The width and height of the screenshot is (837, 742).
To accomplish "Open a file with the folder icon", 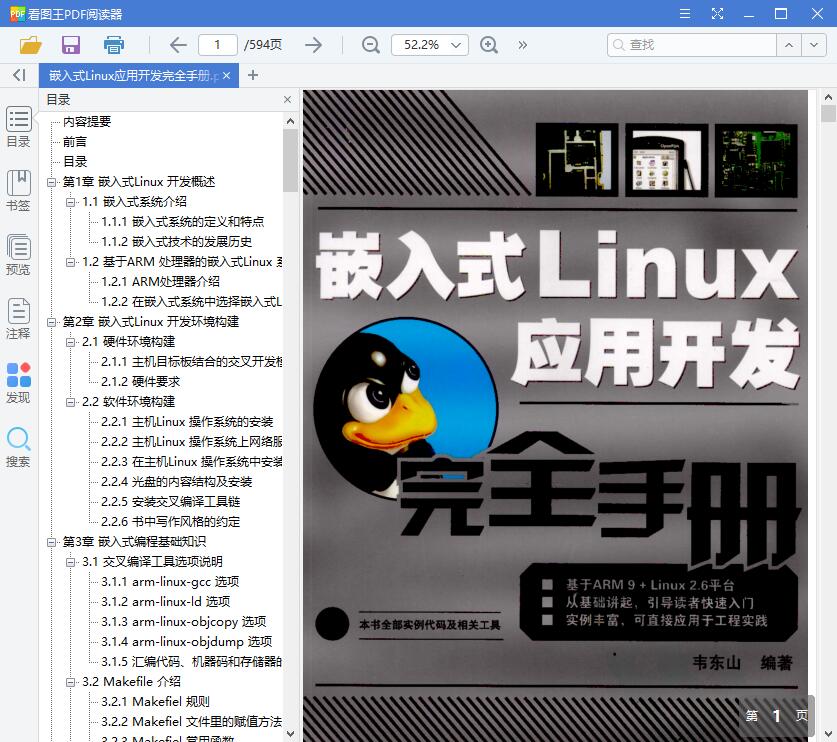I will (30, 45).
